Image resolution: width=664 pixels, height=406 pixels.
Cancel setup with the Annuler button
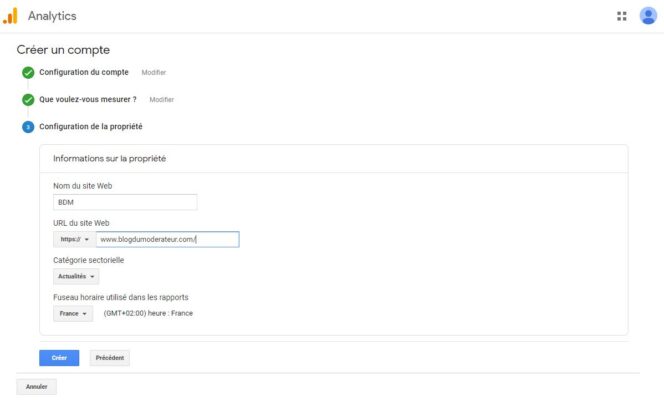point(36,387)
